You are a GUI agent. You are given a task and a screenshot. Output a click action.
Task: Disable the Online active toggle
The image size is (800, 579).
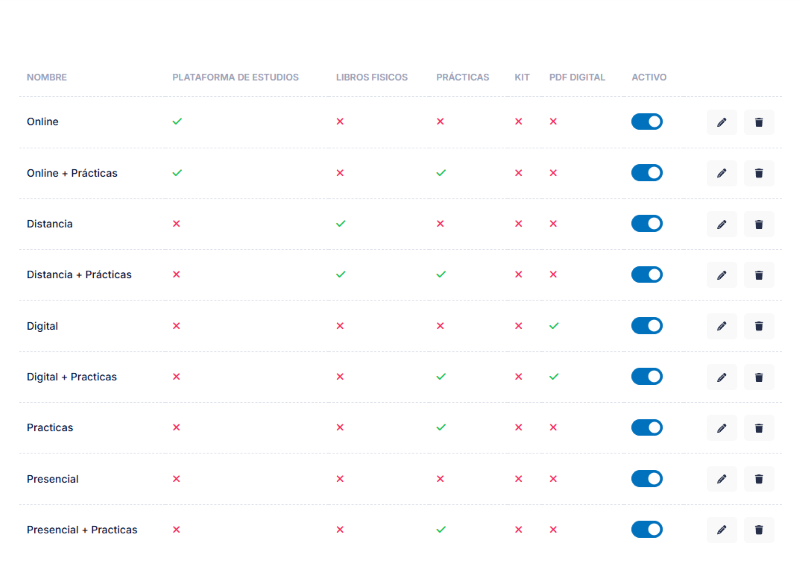pos(646,122)
